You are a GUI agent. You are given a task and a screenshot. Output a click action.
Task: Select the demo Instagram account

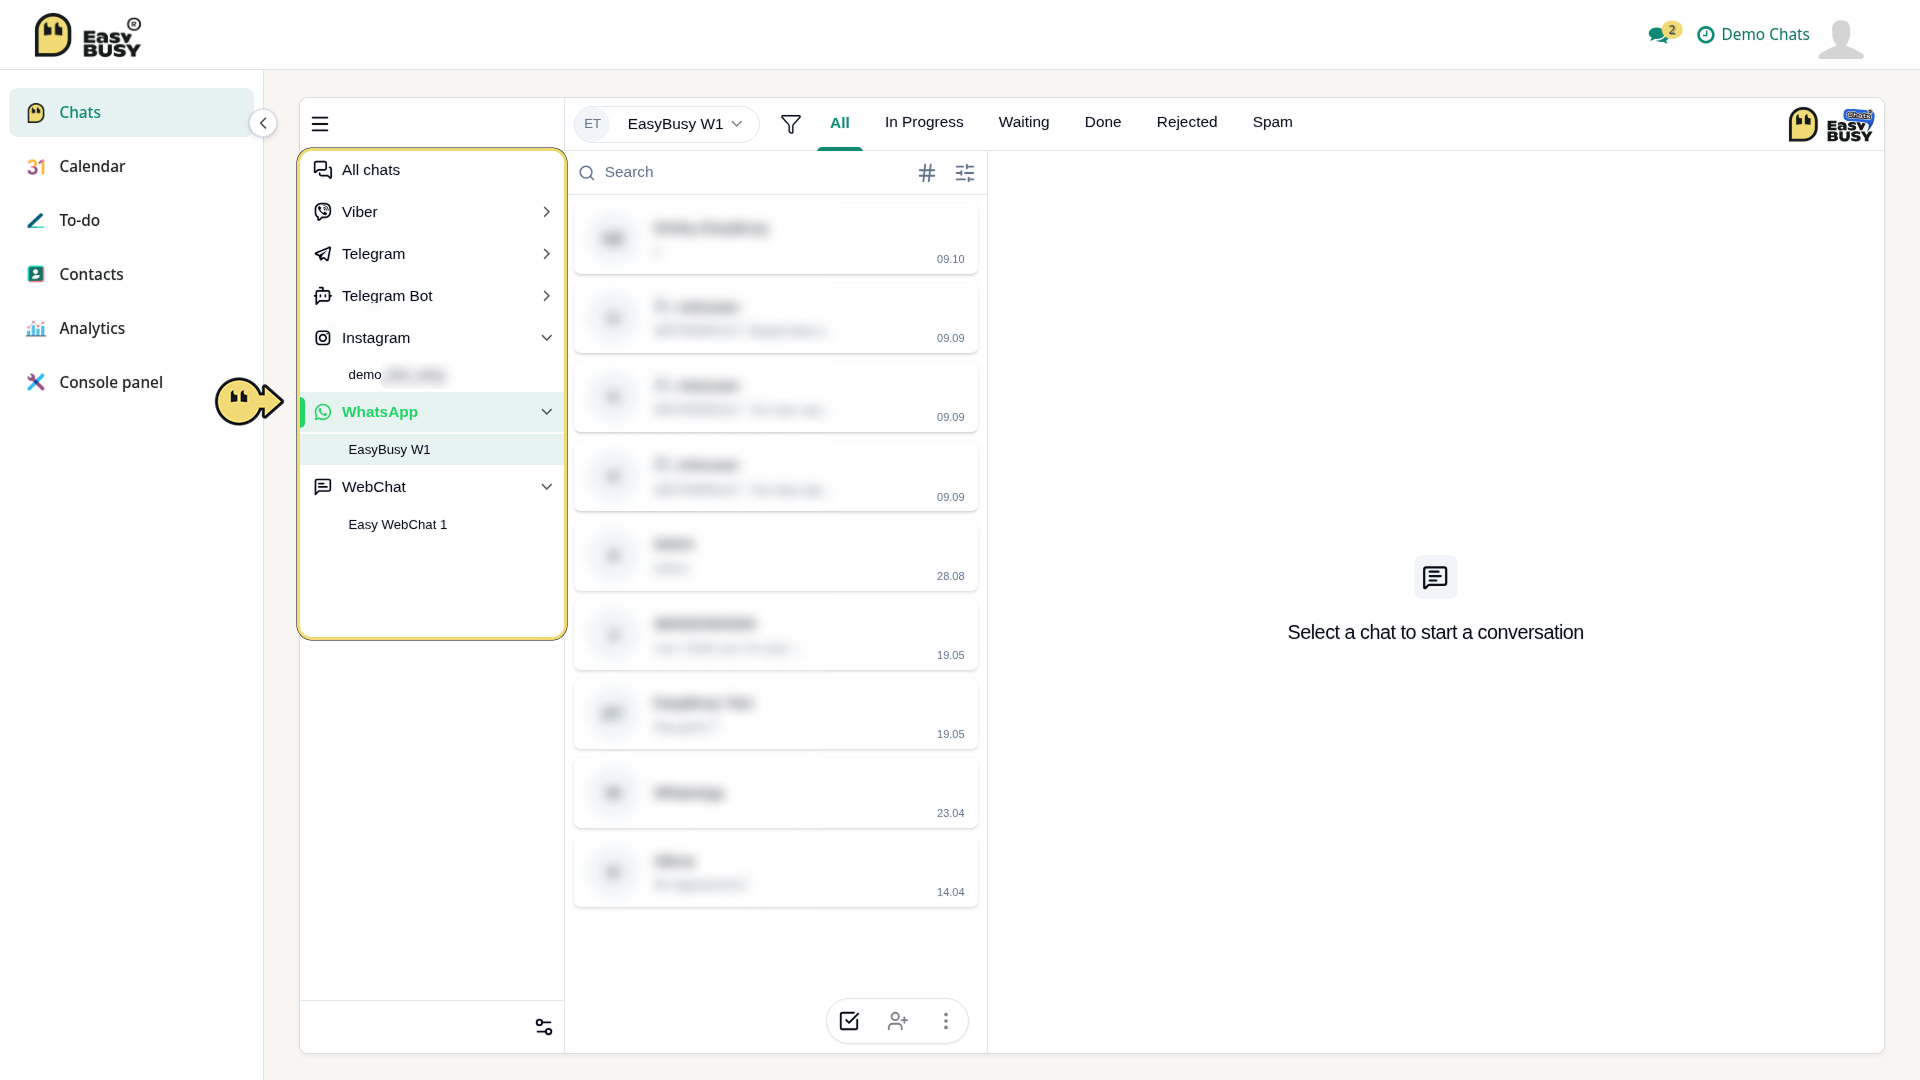click(x=432, y=375)
